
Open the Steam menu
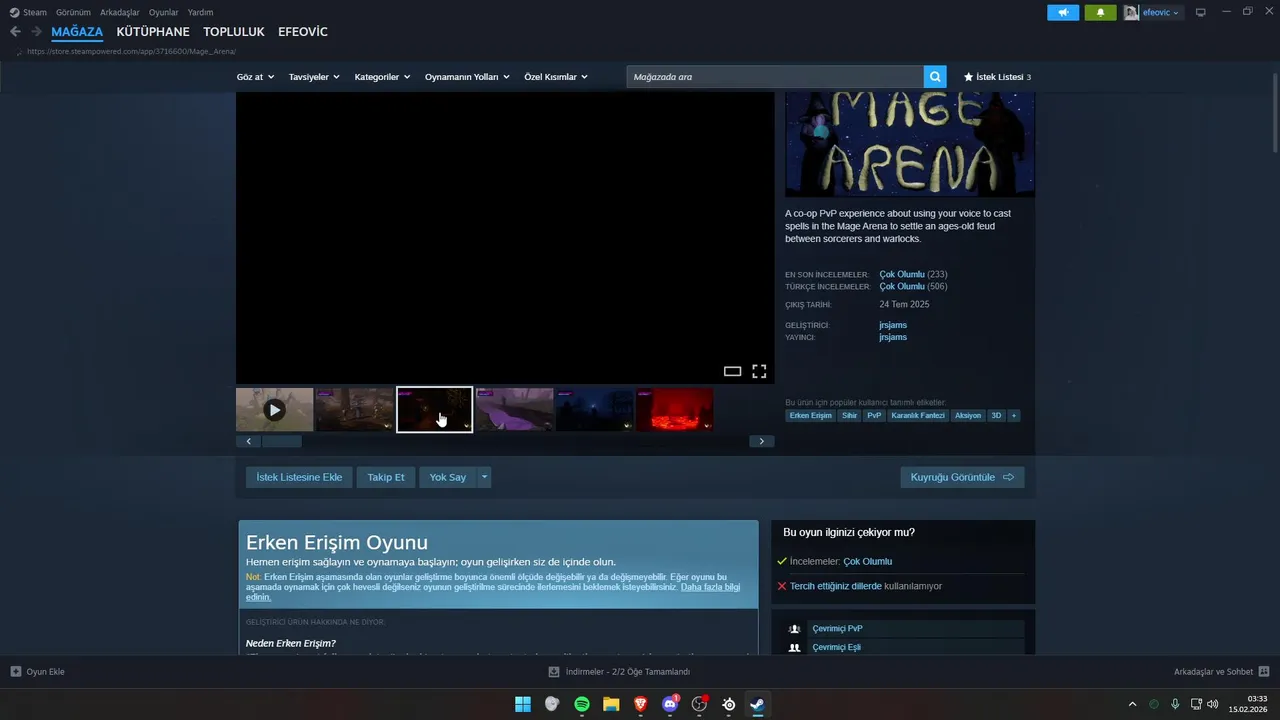35,13
